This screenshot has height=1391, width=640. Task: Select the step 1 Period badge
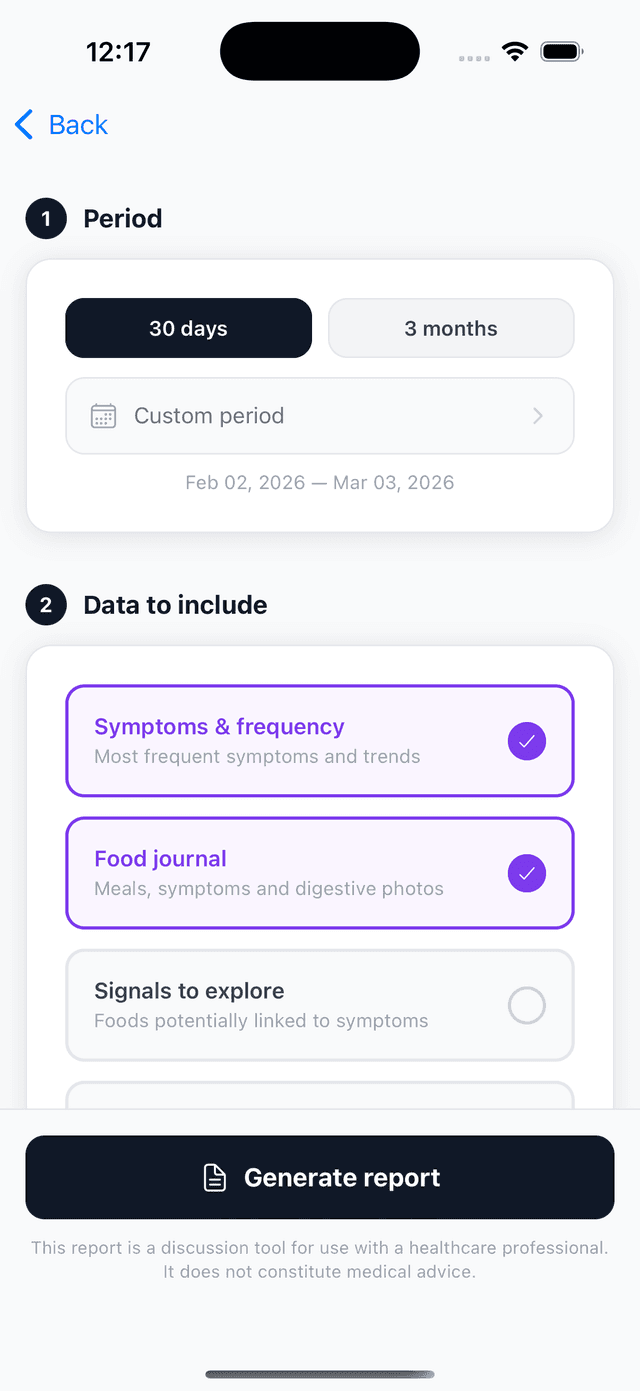[45, 218]
